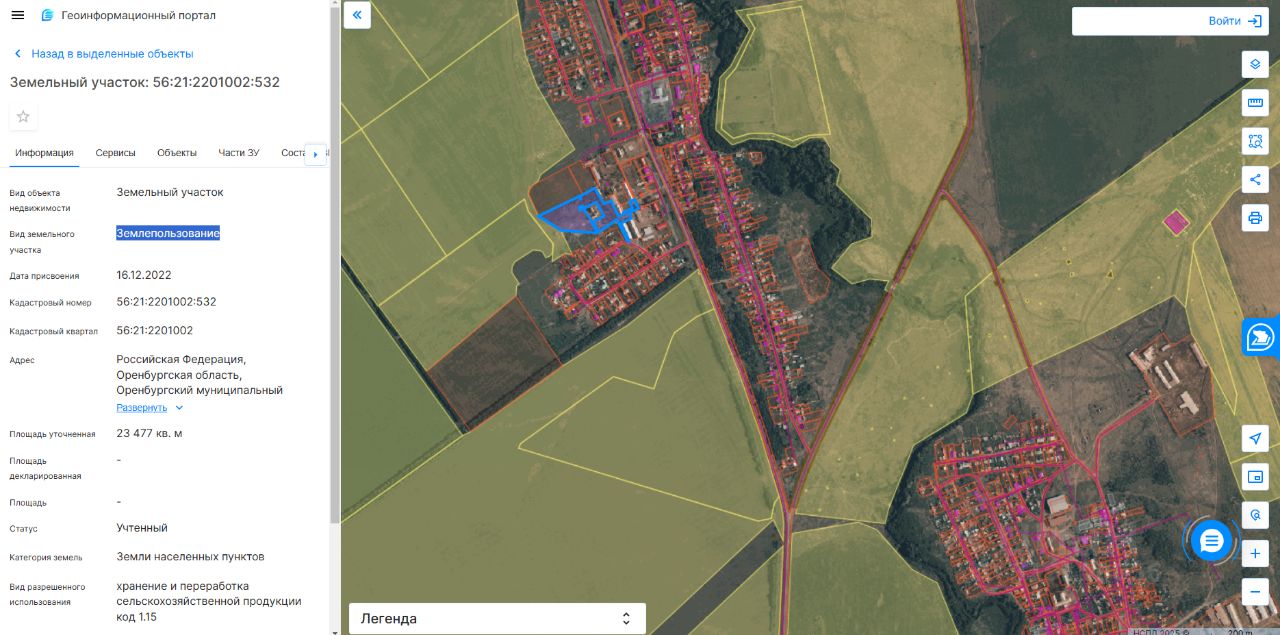
Task: Open the map layers tool
Action: pos(1255,65)
